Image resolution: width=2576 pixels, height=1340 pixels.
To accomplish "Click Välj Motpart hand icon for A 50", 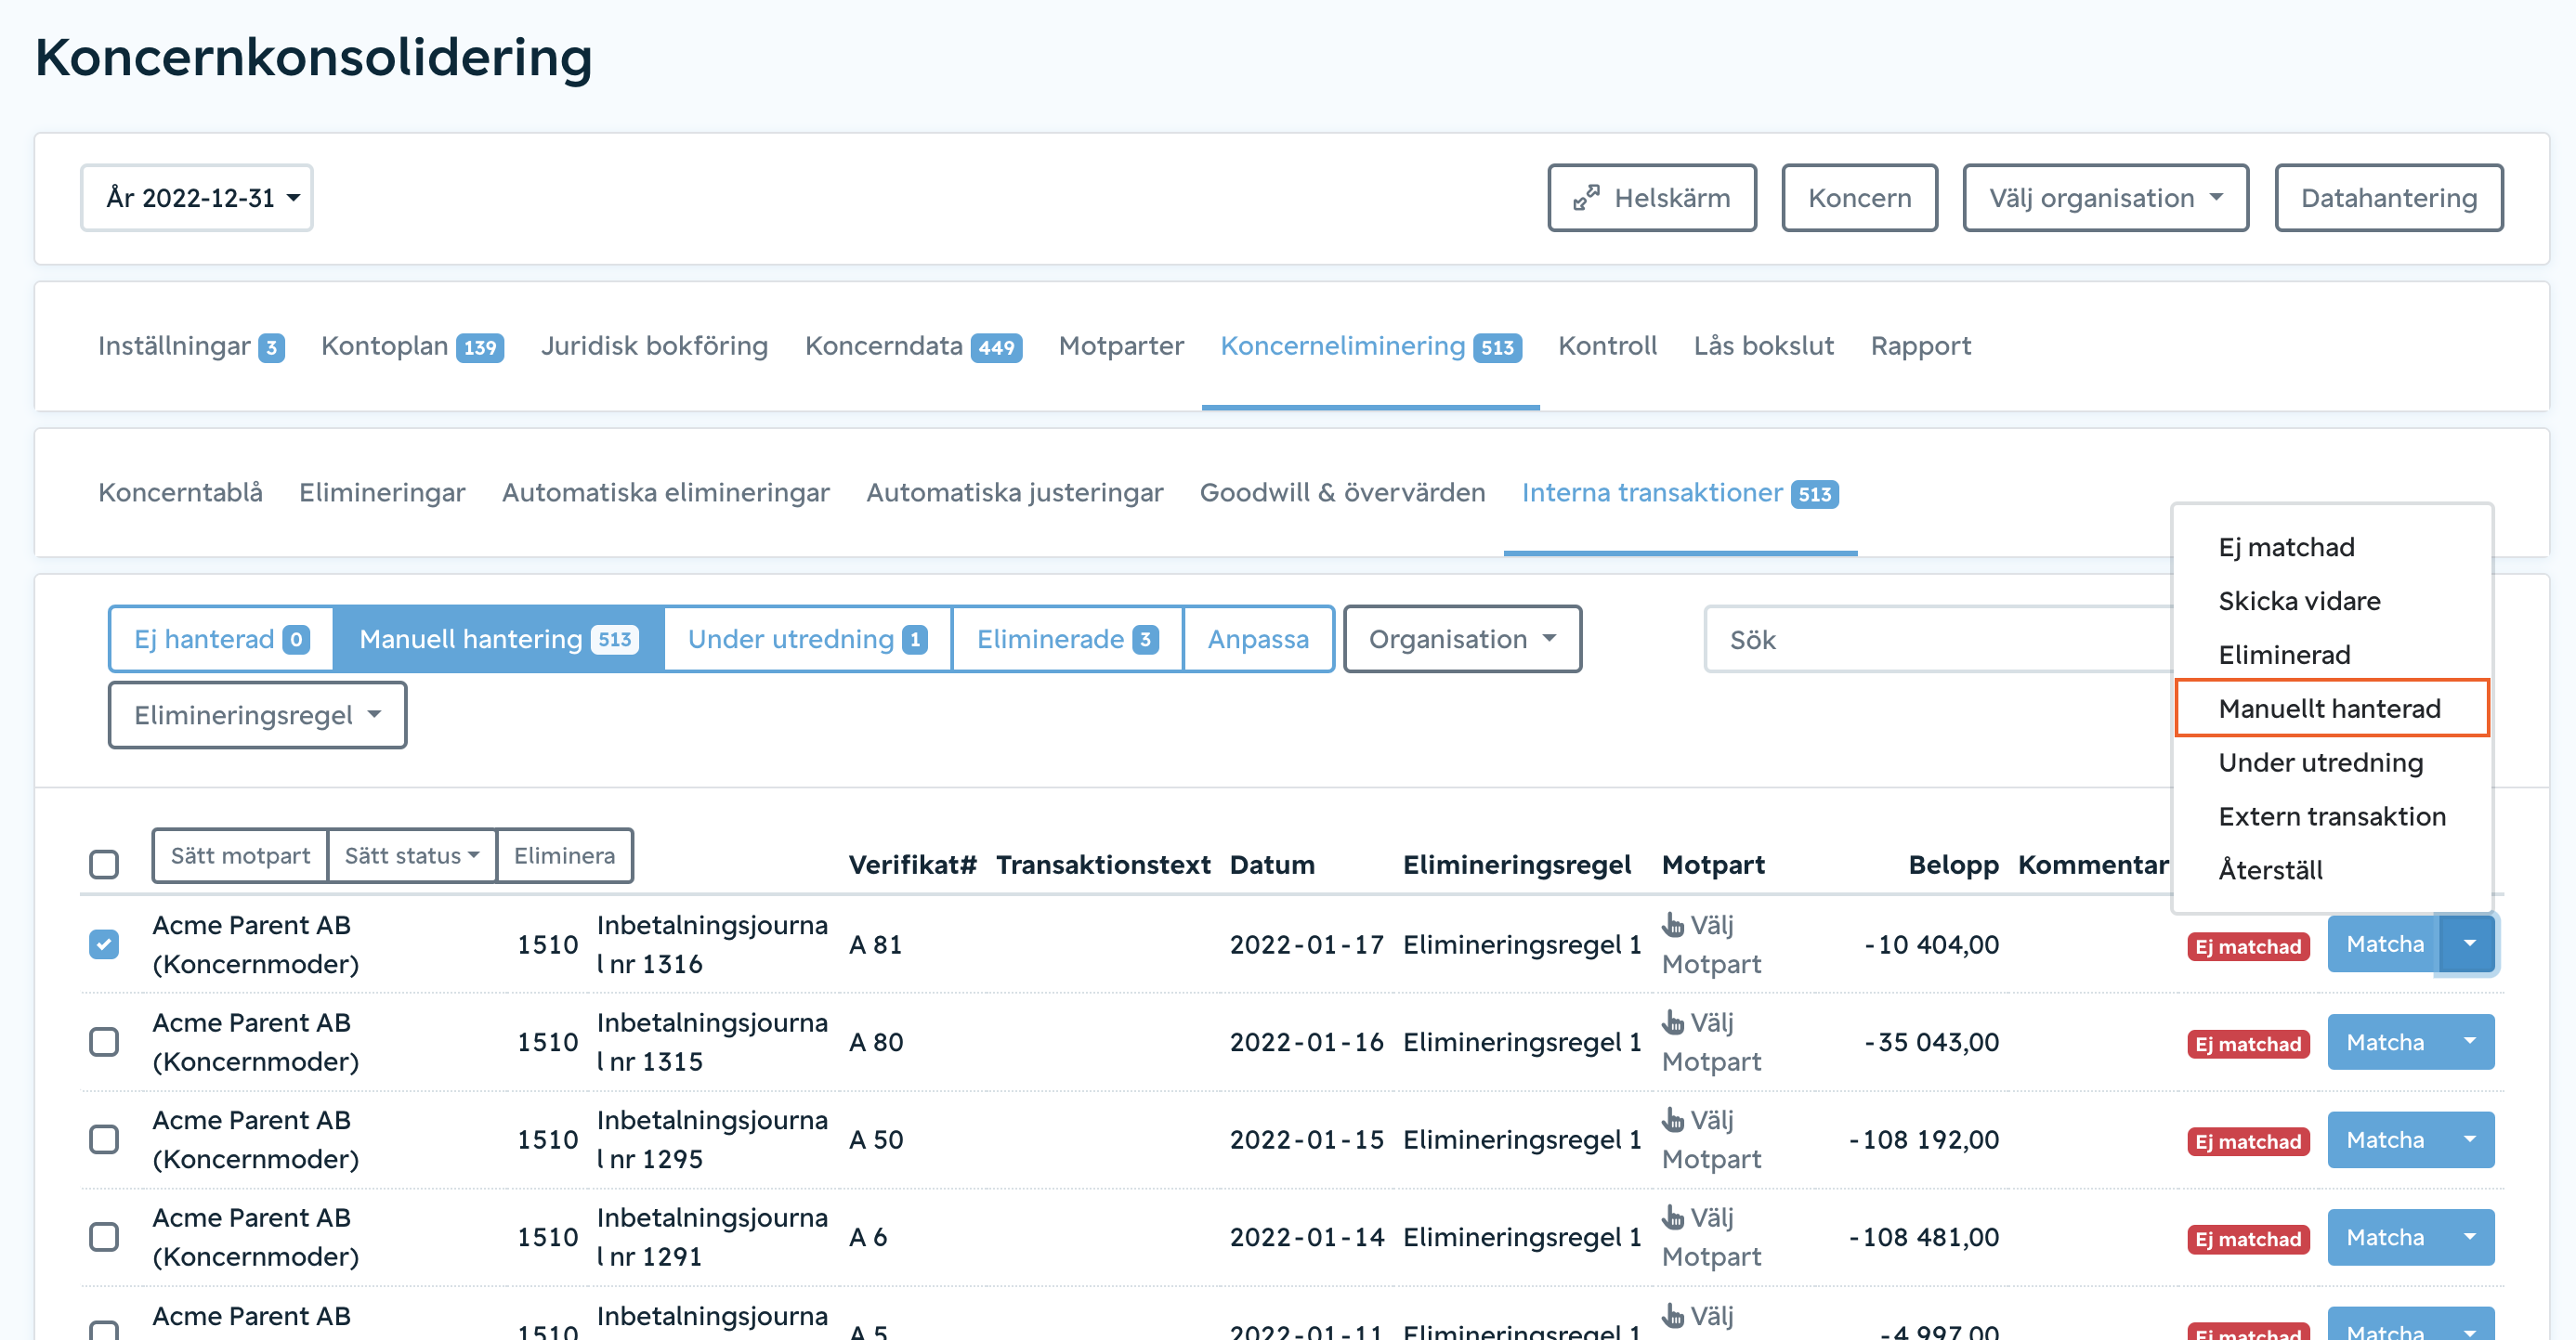I will tap(1673, 1120).
